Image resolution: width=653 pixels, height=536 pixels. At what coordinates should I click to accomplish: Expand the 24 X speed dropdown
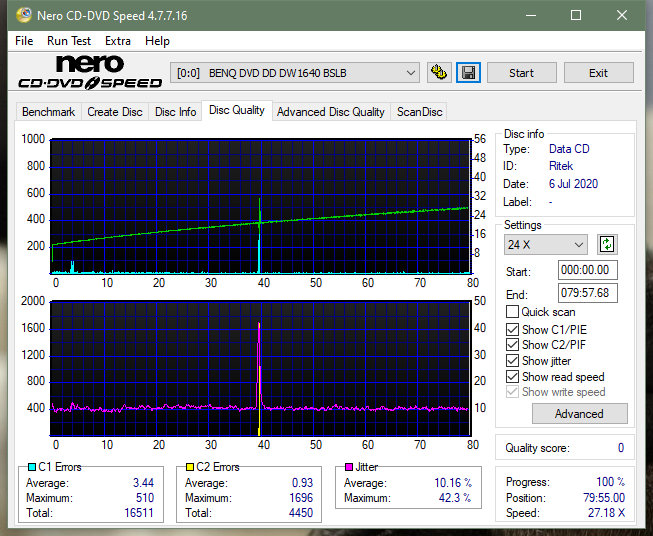(x=546, y=244)
